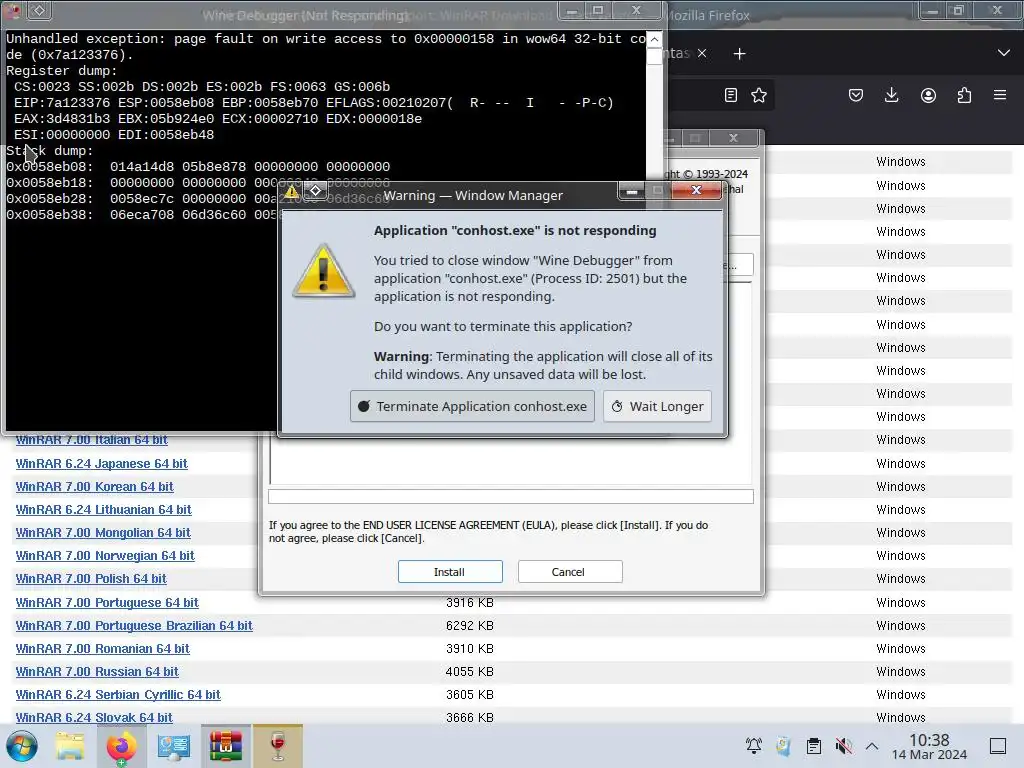Viewport: 1024px width, 768px height.
Task: Click the 4055 KB size cell
Action: [x=470, y=671]
